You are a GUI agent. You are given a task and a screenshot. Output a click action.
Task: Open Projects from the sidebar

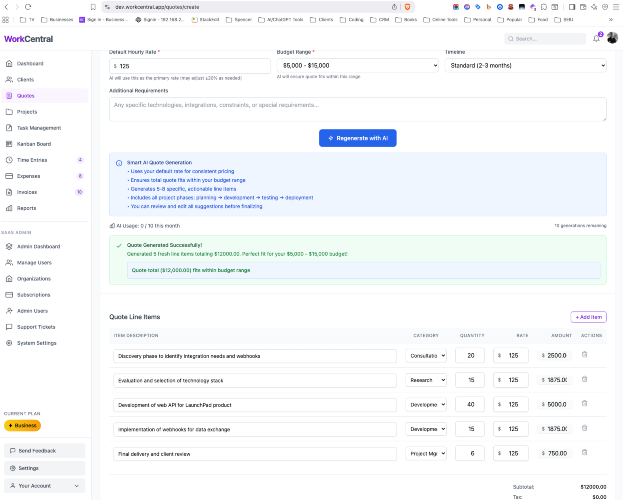(x=27, y=112)
